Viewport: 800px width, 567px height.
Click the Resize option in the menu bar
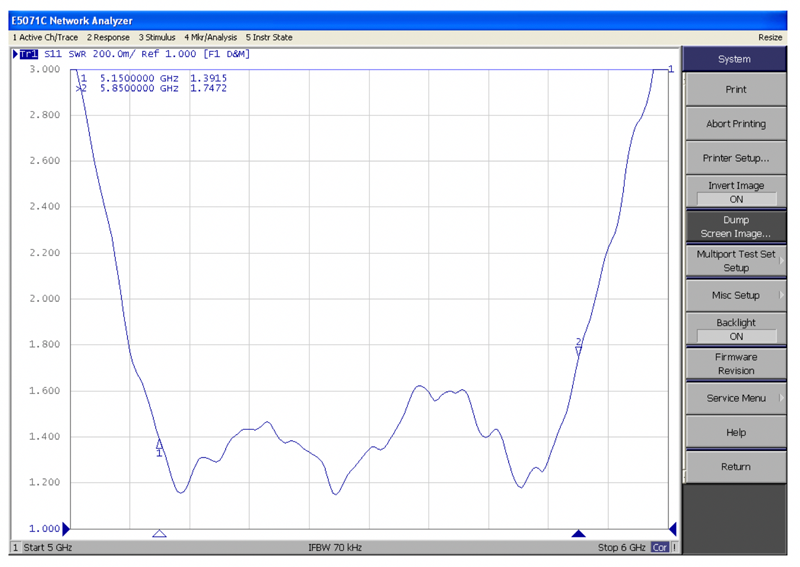tap(770, 37)
